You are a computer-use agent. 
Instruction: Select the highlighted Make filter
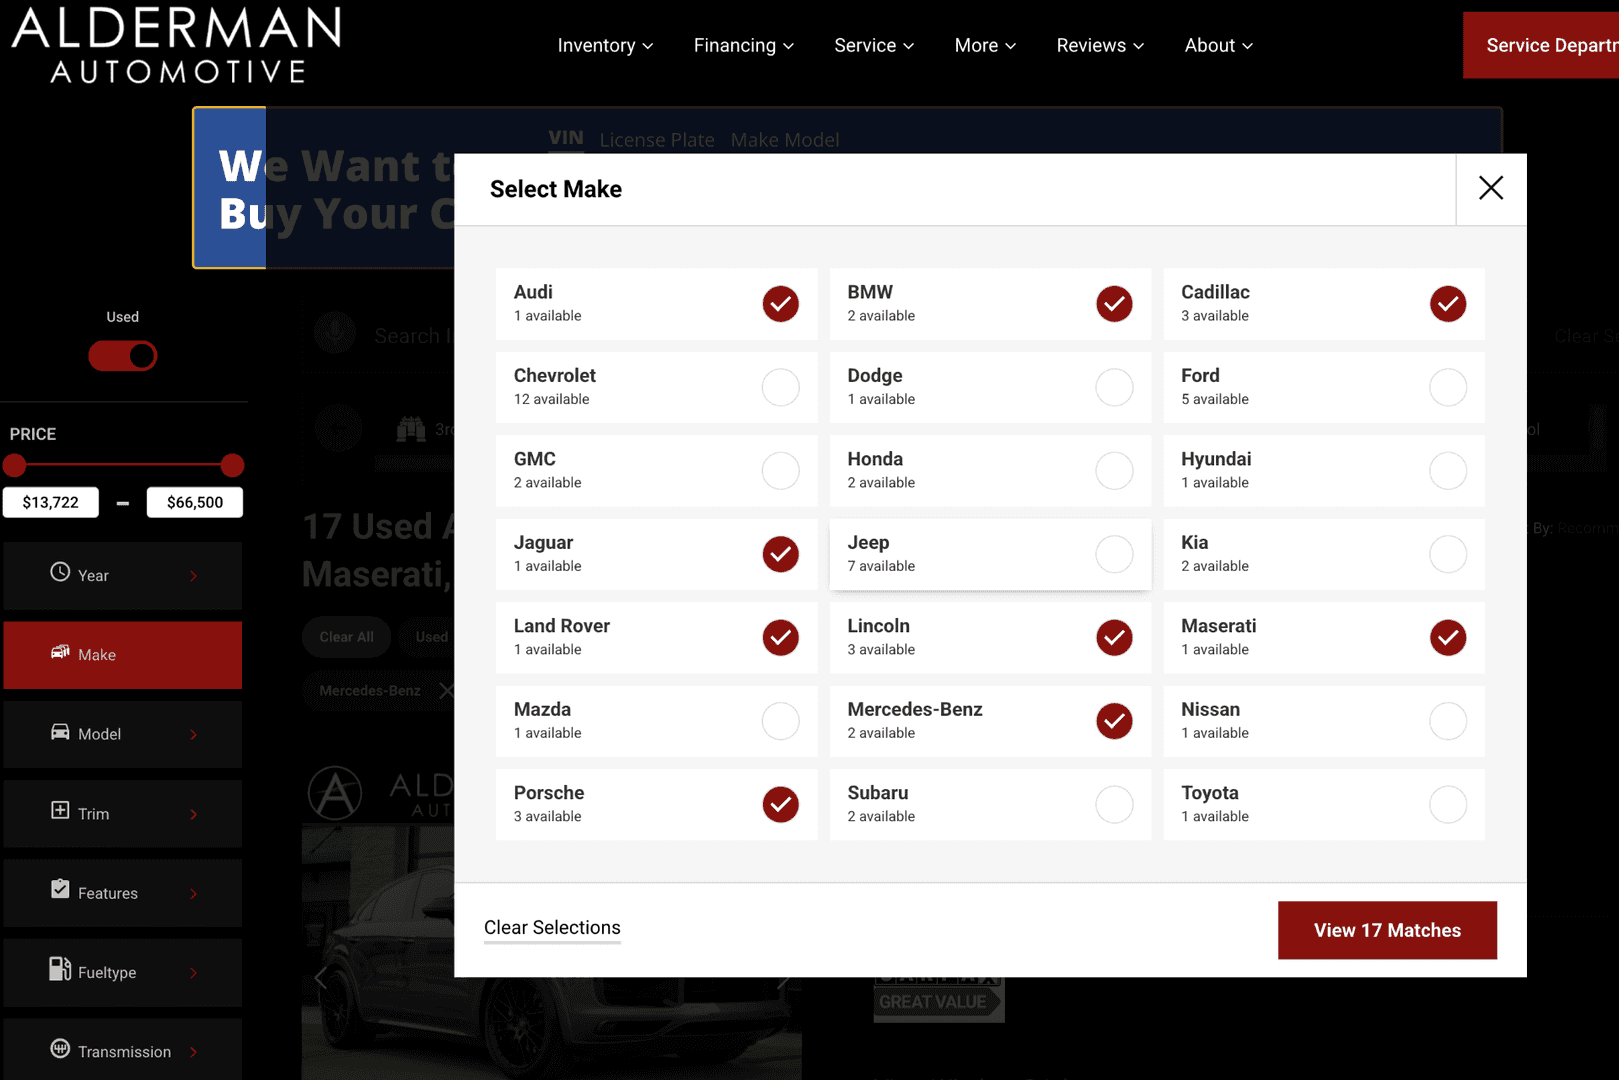(x=123, y=655)
